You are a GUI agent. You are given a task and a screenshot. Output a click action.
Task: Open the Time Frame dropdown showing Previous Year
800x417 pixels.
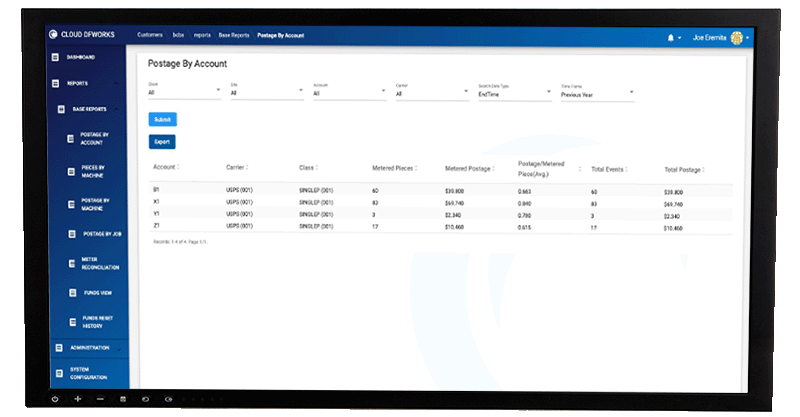pyautogui.click(x=597, y=92)
